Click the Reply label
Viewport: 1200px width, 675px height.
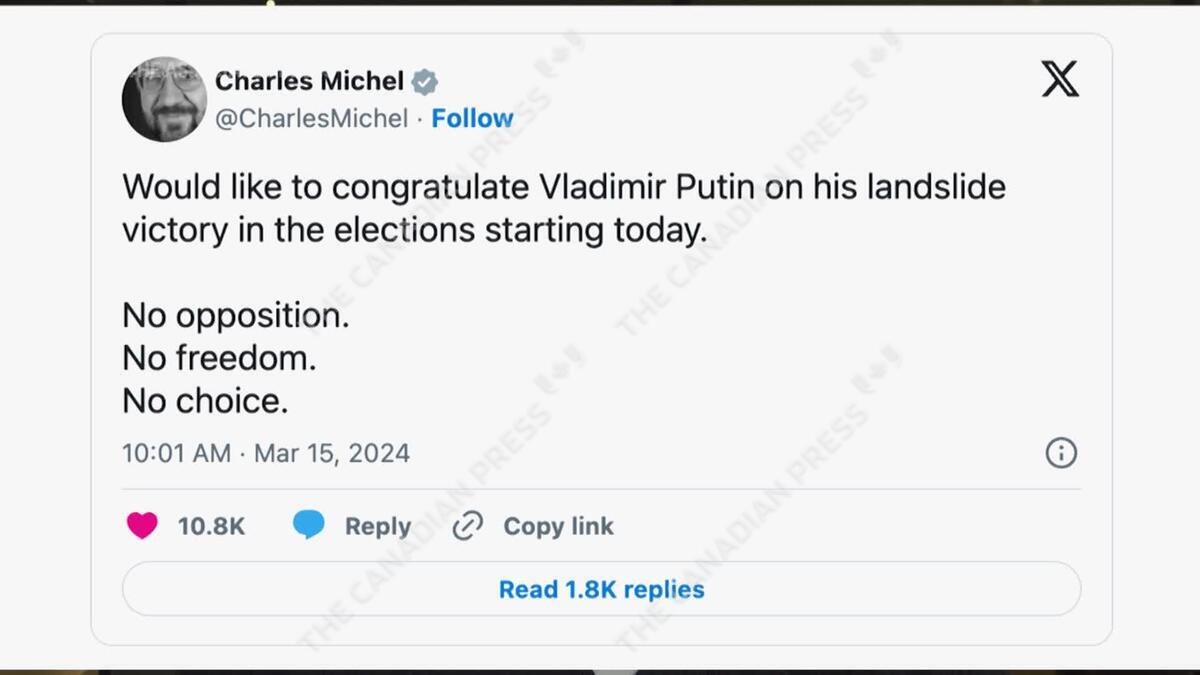click(377, 526)
